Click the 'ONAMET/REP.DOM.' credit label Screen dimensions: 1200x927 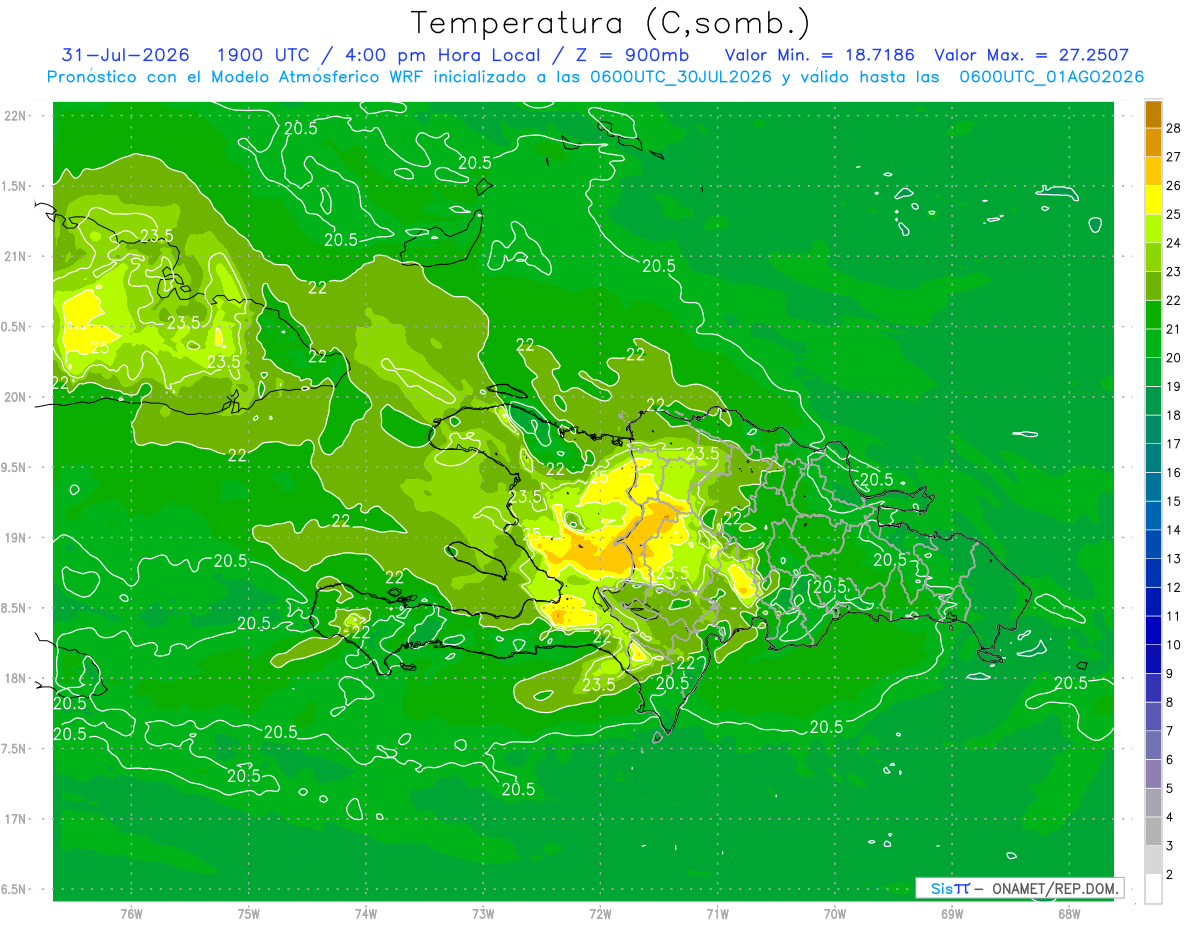(1057, 888)
